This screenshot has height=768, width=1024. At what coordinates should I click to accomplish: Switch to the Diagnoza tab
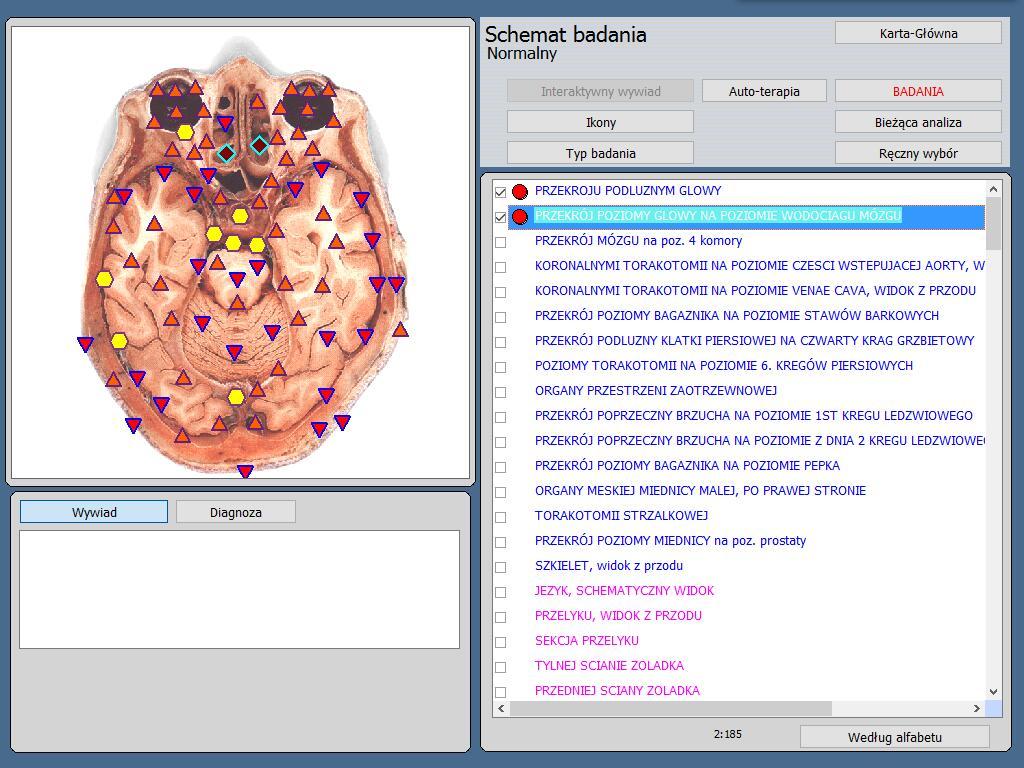tap(236, 512)
